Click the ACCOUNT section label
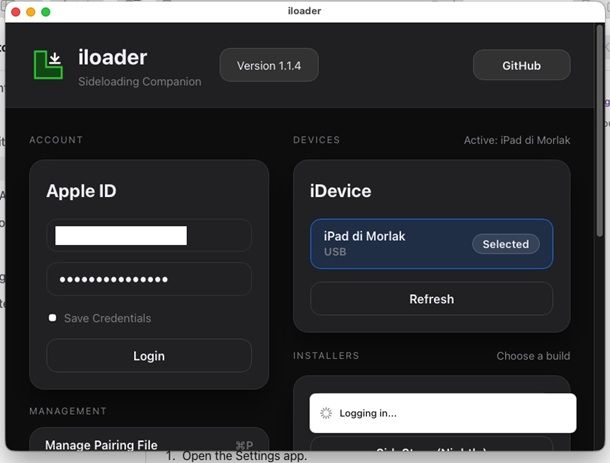This screenshot has height=463, width=610. [56, 140]
